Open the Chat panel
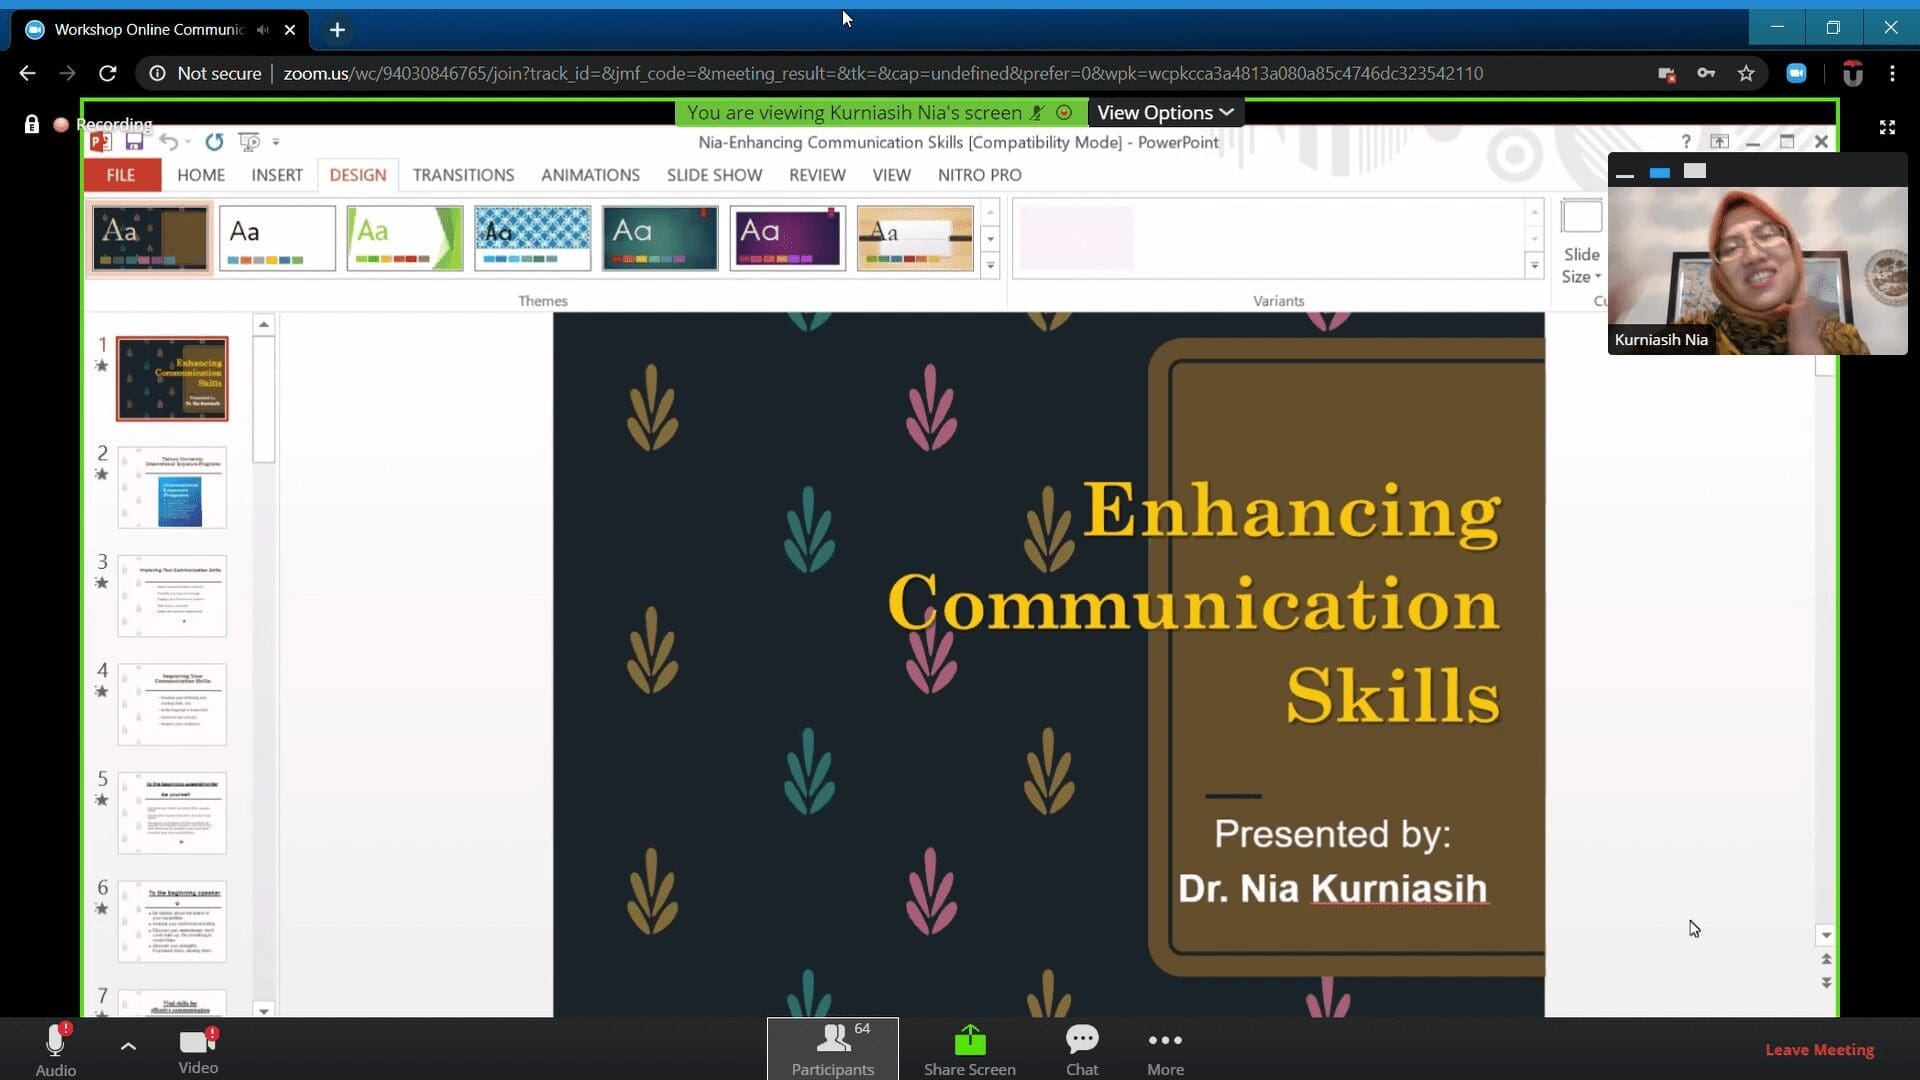Screen dimensions: 1920x1080 1081,1048
